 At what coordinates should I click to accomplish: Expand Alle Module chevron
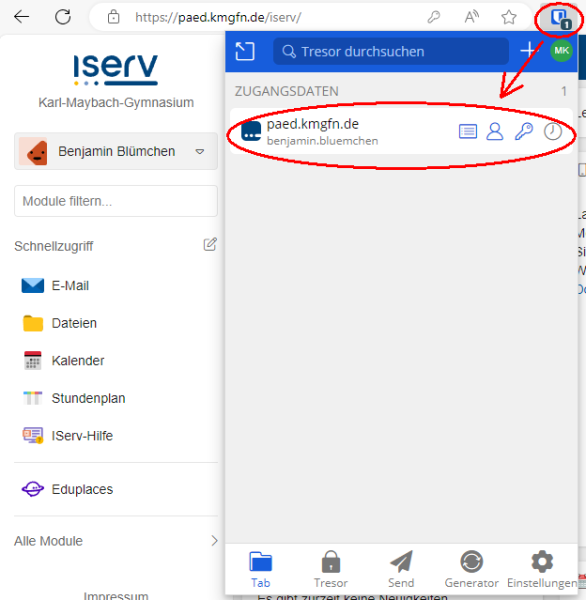point(214,541)
